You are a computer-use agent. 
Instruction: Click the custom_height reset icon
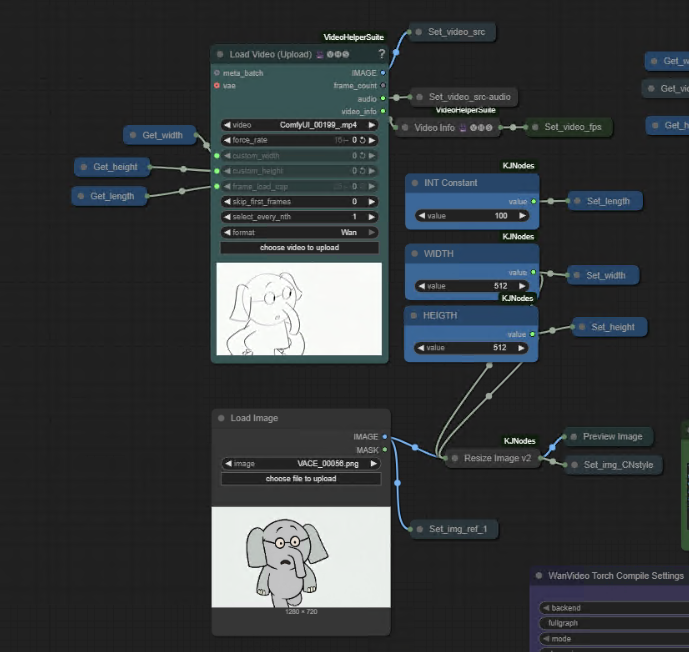(363, 171)
